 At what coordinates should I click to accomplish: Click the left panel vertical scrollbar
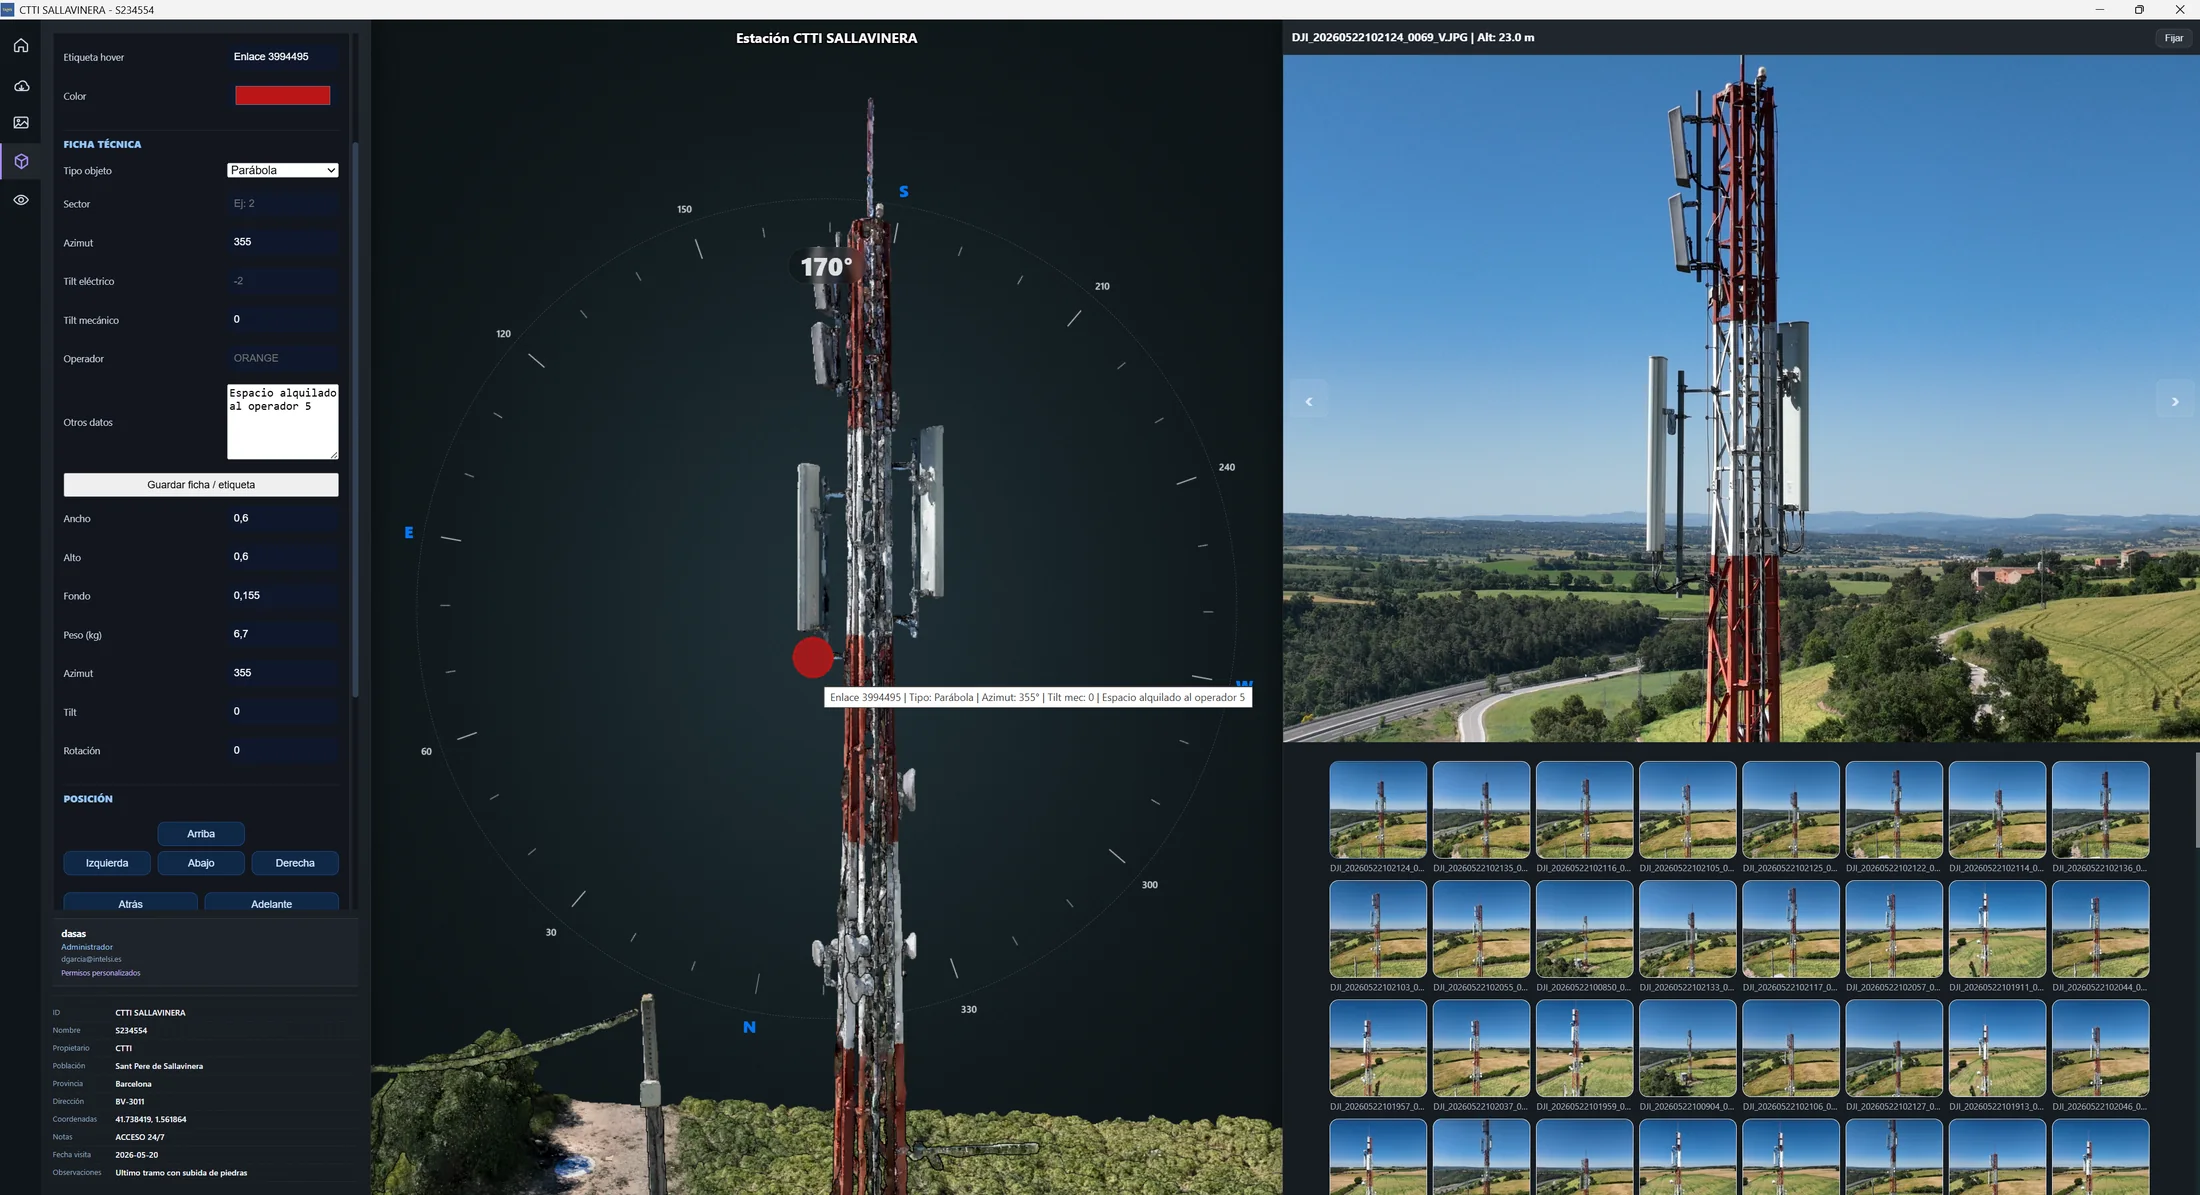(x=355, y=420)
